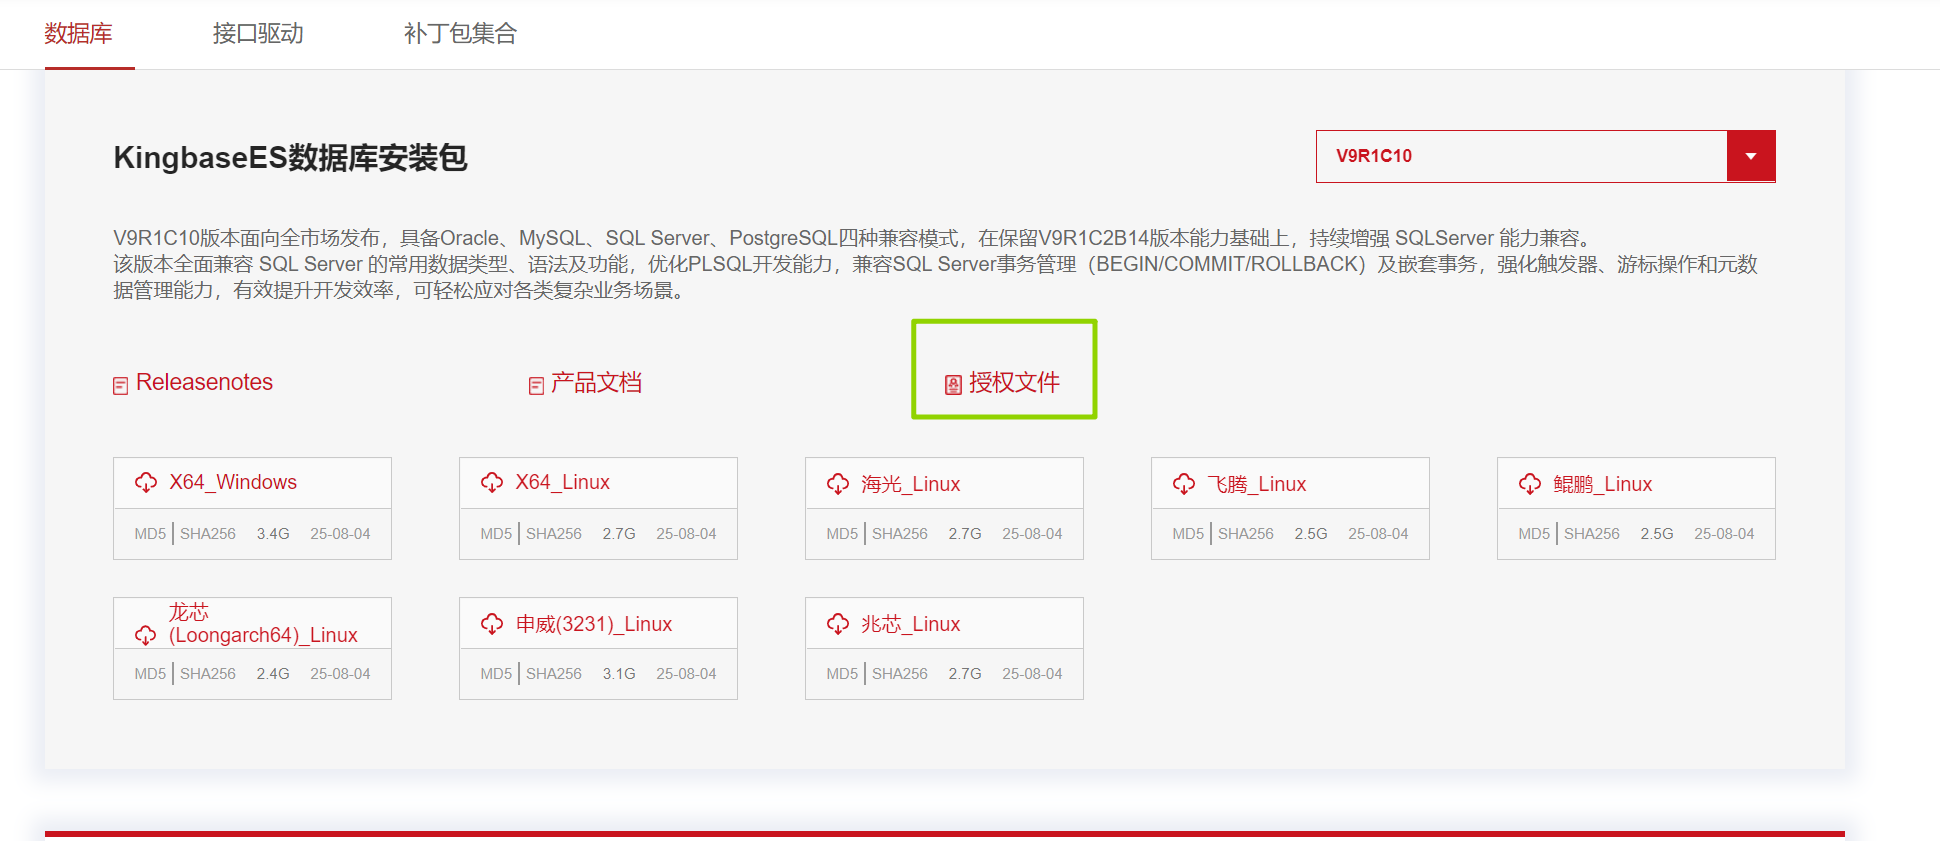View MD5 for 鲲鹏_Linux
This screenshot has height=841, width=1940.
[x=1534, y=534]
